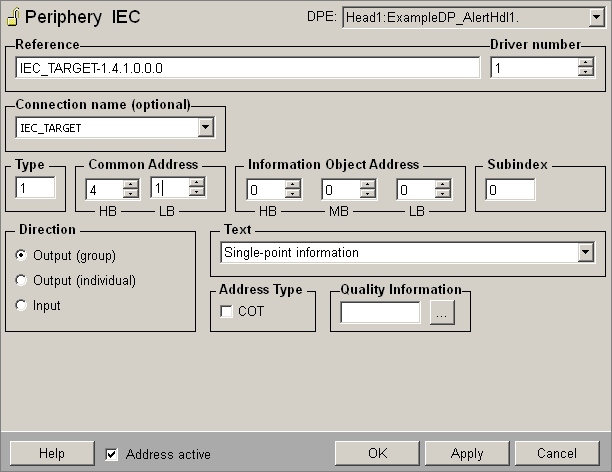Increment Common Address HB value
Screen dimensions: 612x472
[130, 183]
